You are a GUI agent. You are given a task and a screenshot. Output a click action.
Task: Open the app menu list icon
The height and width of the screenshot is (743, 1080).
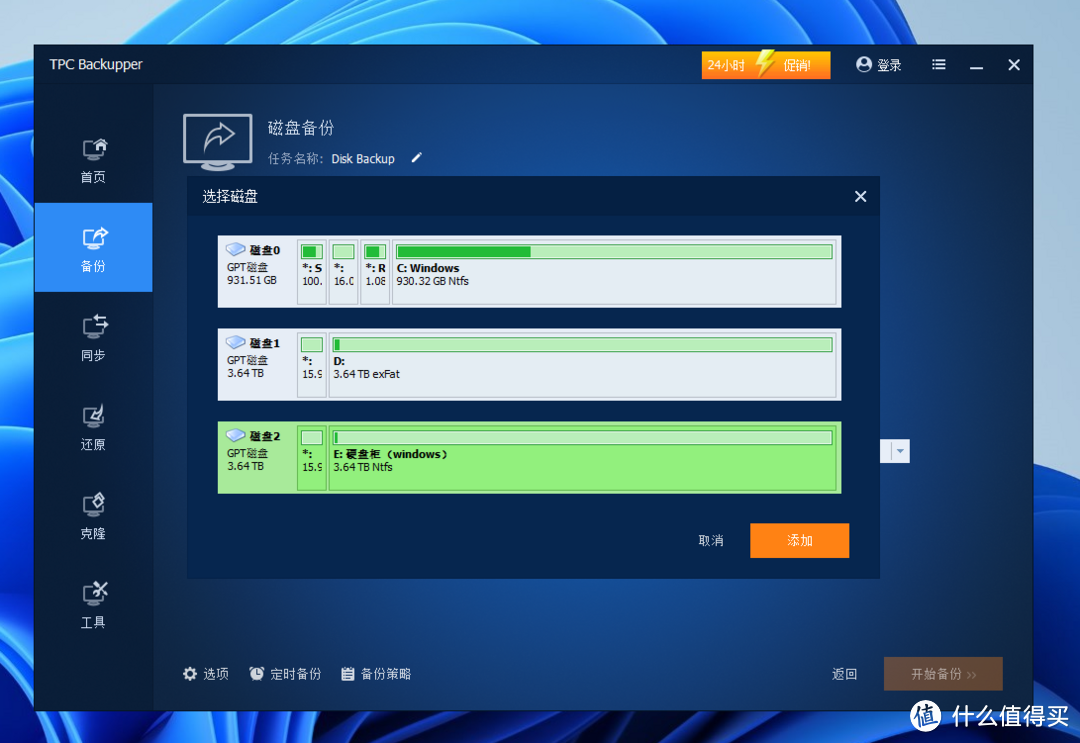[x=938, y=64]
